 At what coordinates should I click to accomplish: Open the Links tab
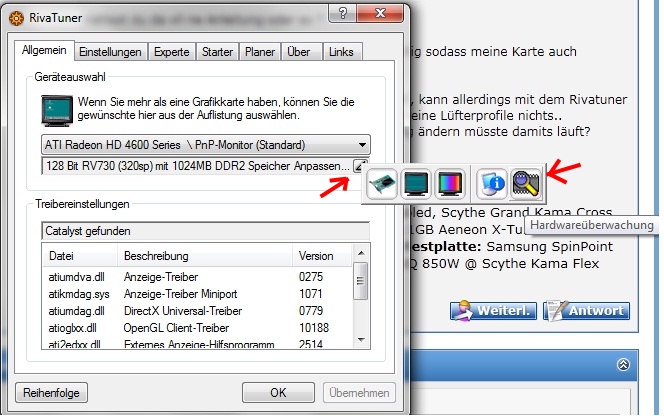pyautogui.click(x=341, y=52)
